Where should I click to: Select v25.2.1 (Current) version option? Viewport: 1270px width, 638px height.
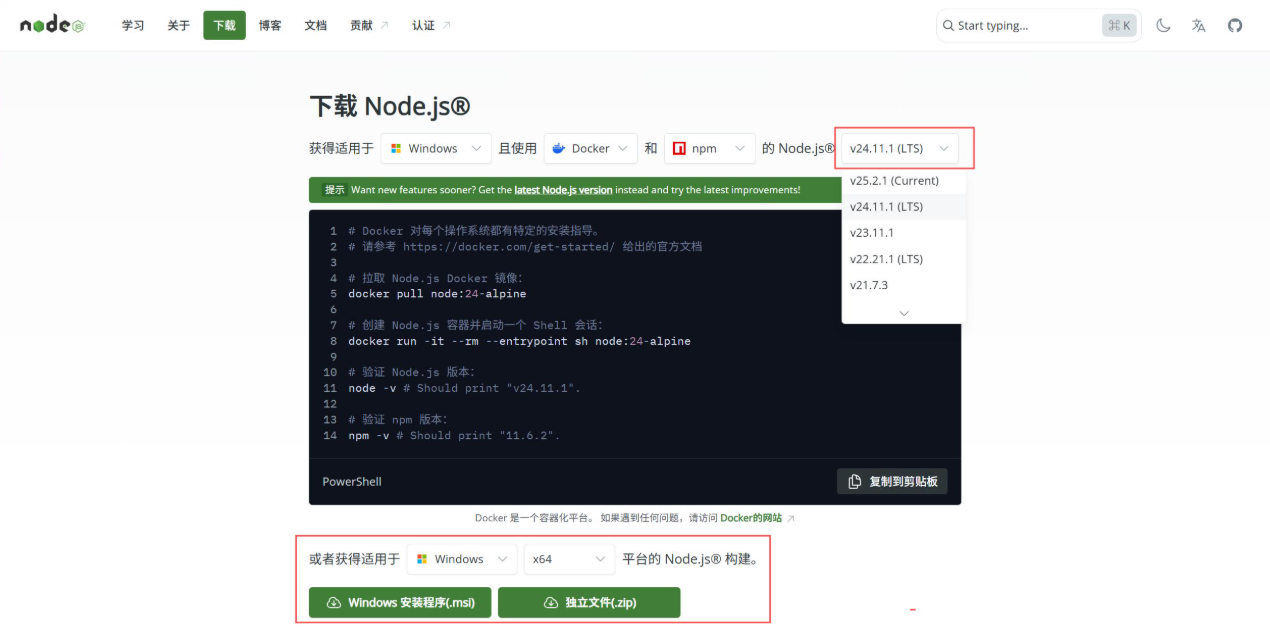click(x=904, y=181)
